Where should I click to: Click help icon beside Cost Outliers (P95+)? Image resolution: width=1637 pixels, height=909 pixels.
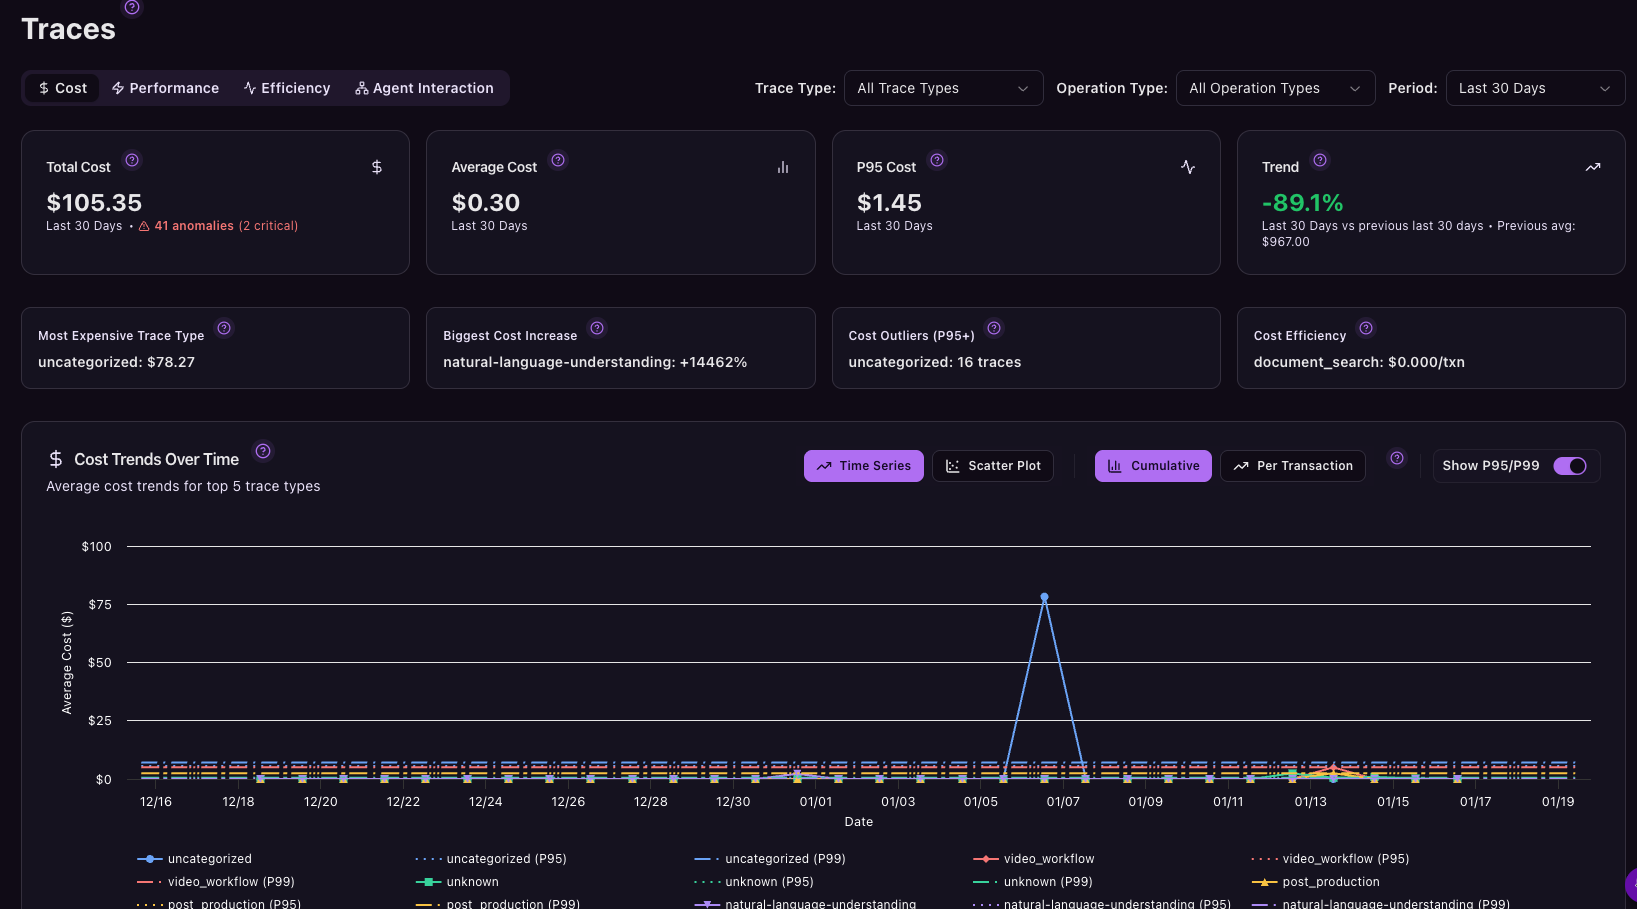(994, 328)
